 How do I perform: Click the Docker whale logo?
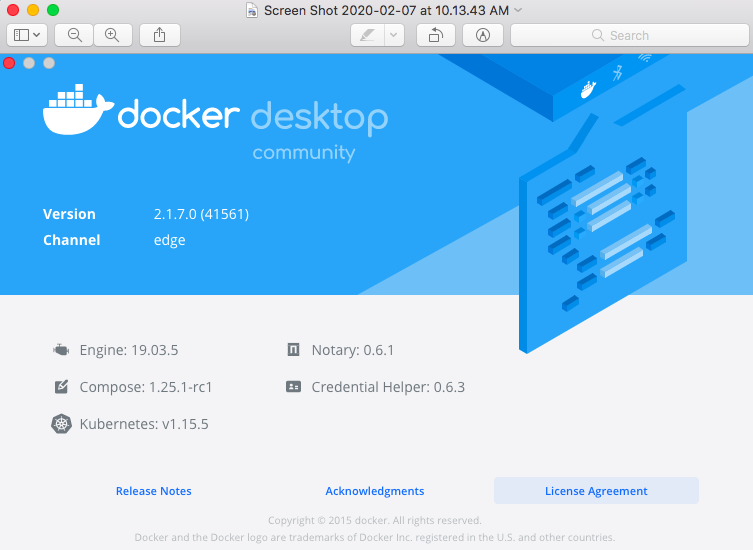pyautogui.click(x=78, y=110)
